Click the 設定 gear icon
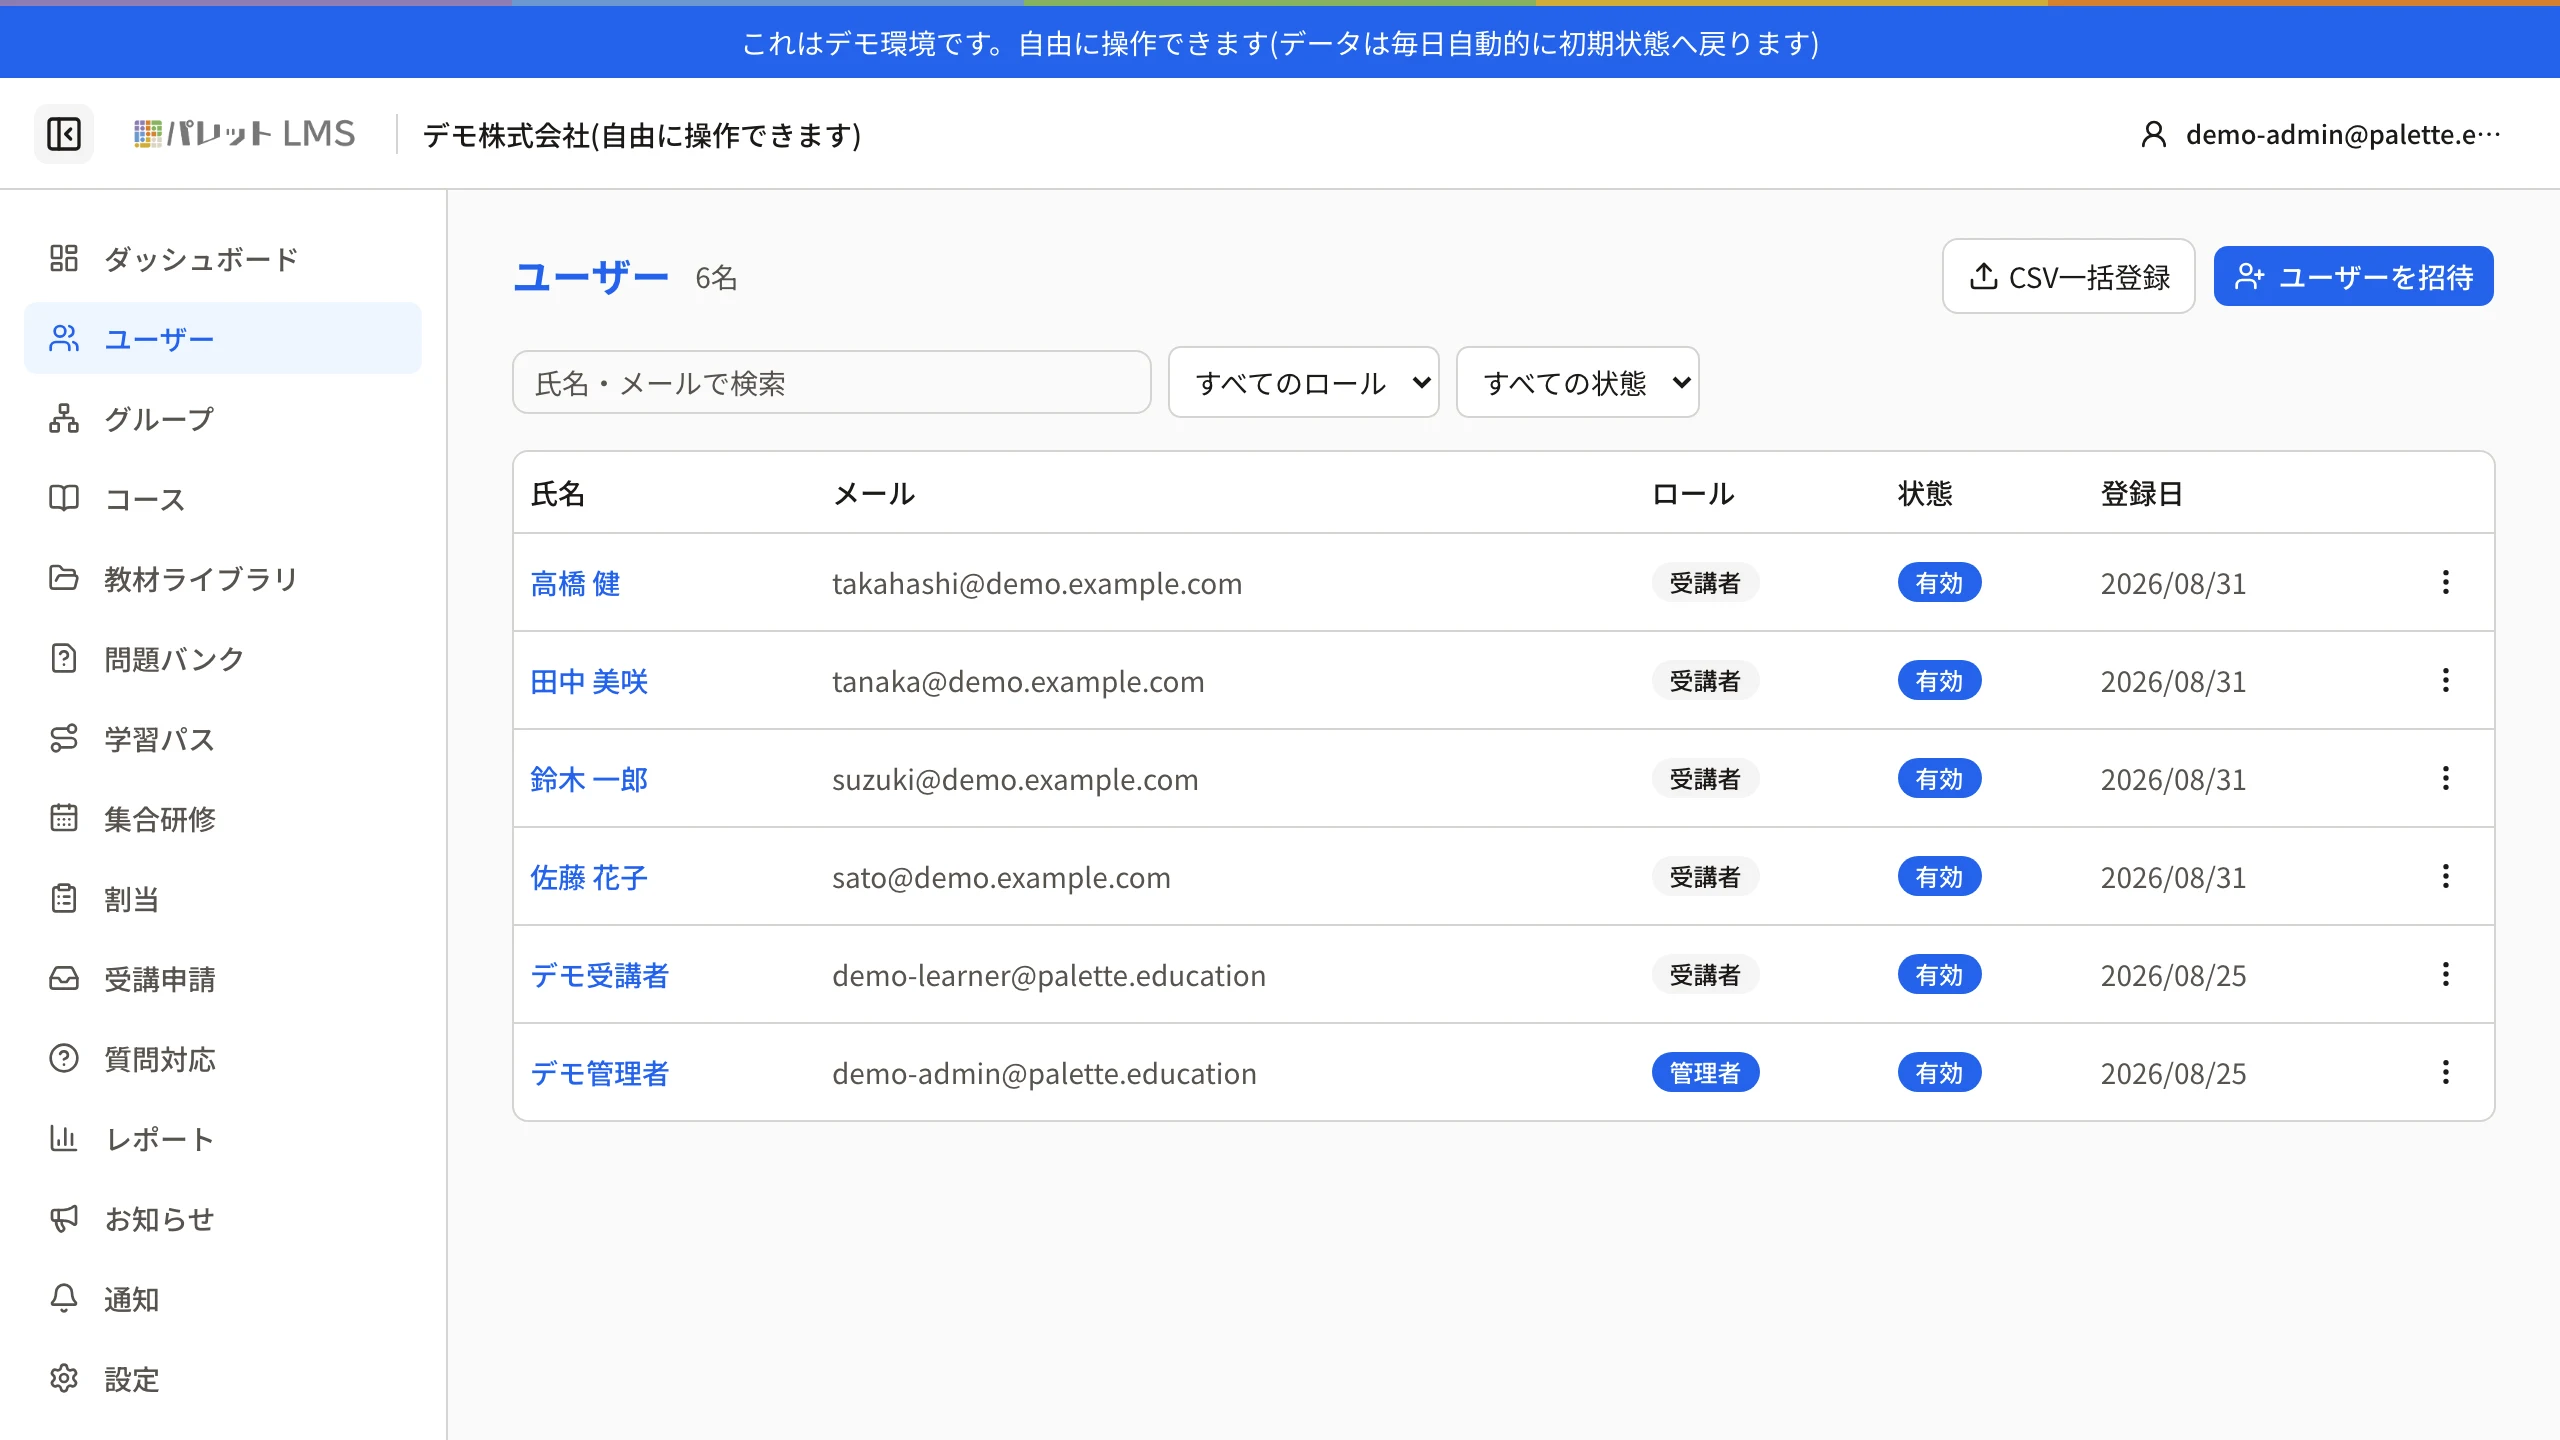Viewport: 2560px width, 1440px height. [64, 1378]
